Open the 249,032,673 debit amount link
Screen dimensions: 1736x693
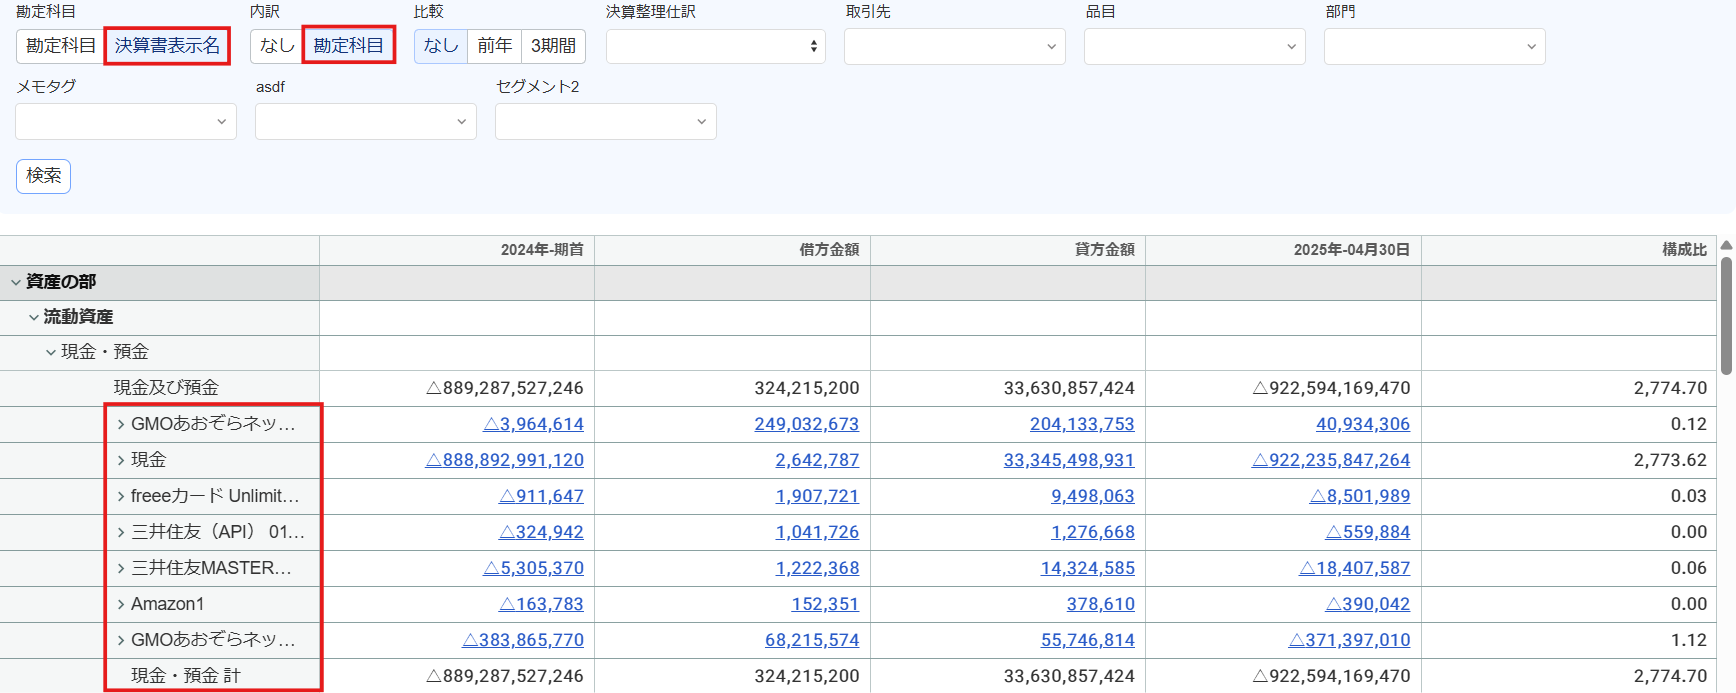coord(807,424)
